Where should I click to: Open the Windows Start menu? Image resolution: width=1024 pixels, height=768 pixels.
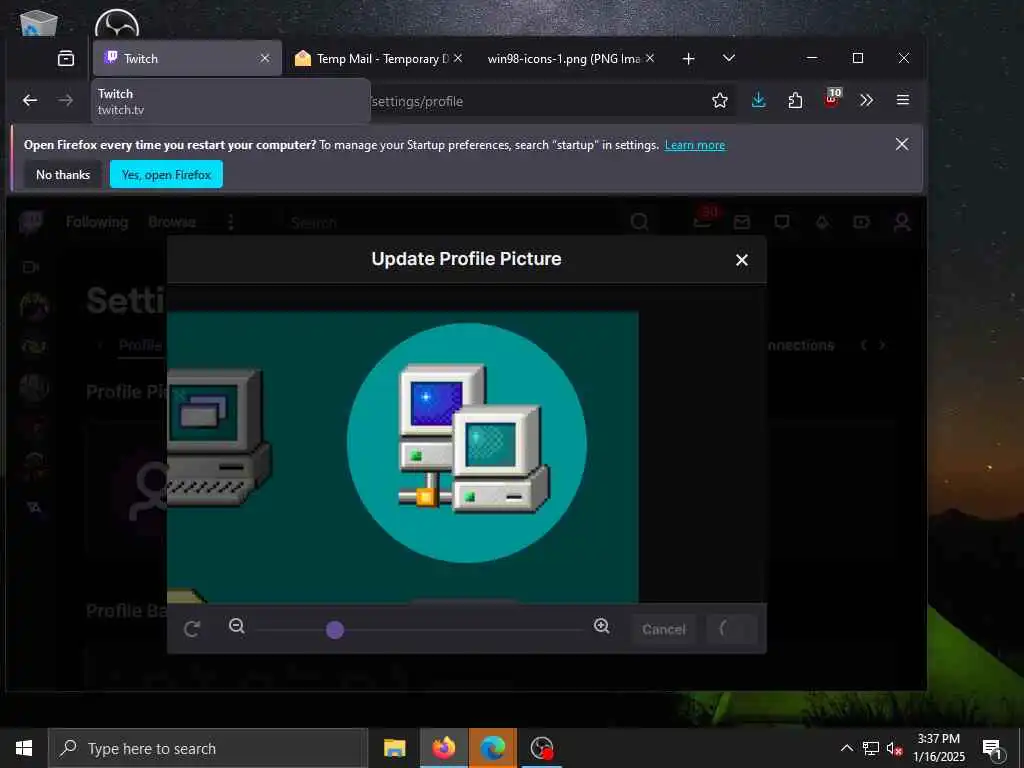tap(24, 748)
